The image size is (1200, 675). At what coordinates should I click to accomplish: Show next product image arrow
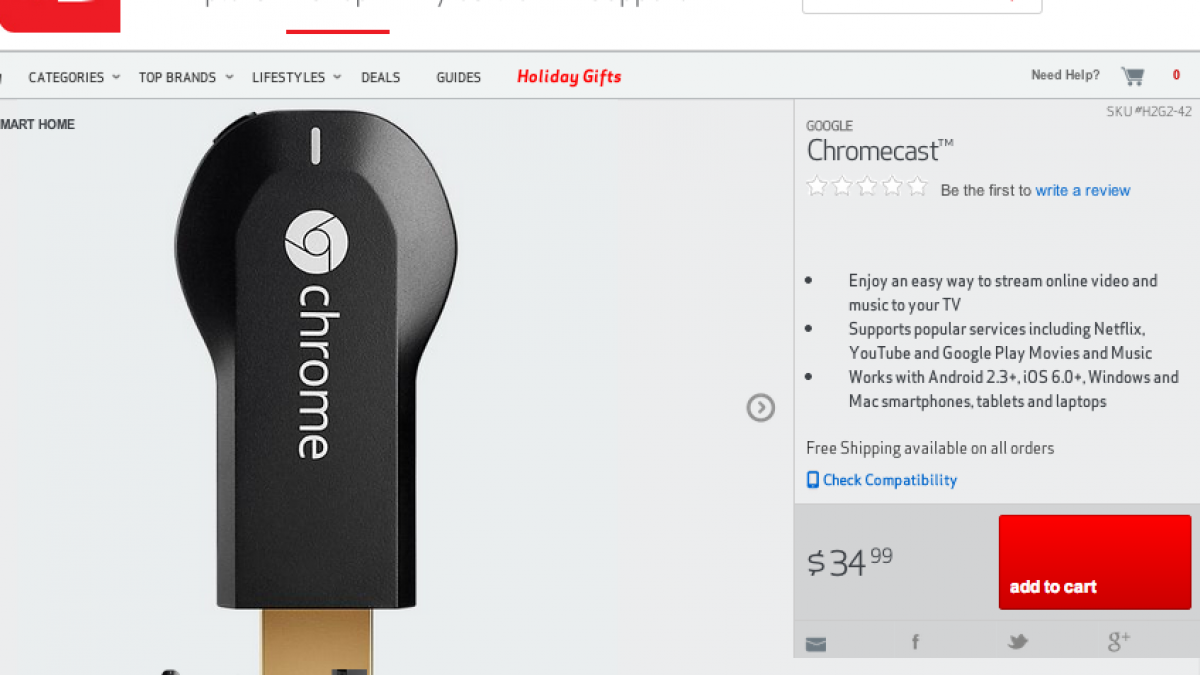[761, 407]
